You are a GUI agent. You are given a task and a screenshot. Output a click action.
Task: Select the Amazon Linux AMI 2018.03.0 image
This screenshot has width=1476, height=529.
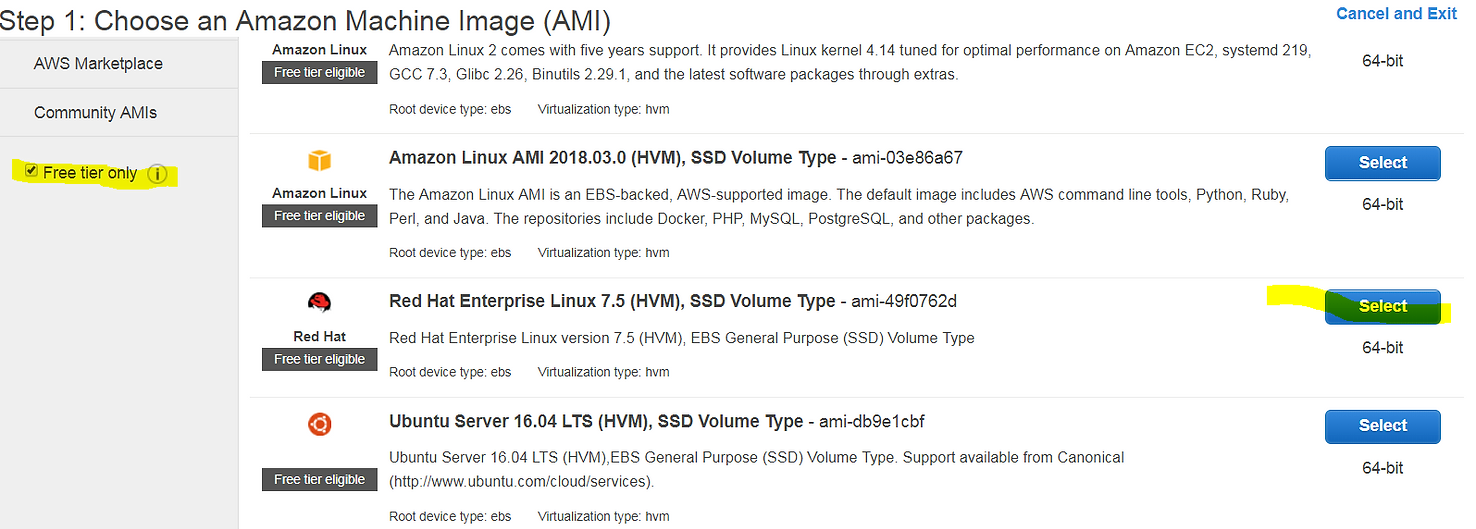(x=1383, y=163)
